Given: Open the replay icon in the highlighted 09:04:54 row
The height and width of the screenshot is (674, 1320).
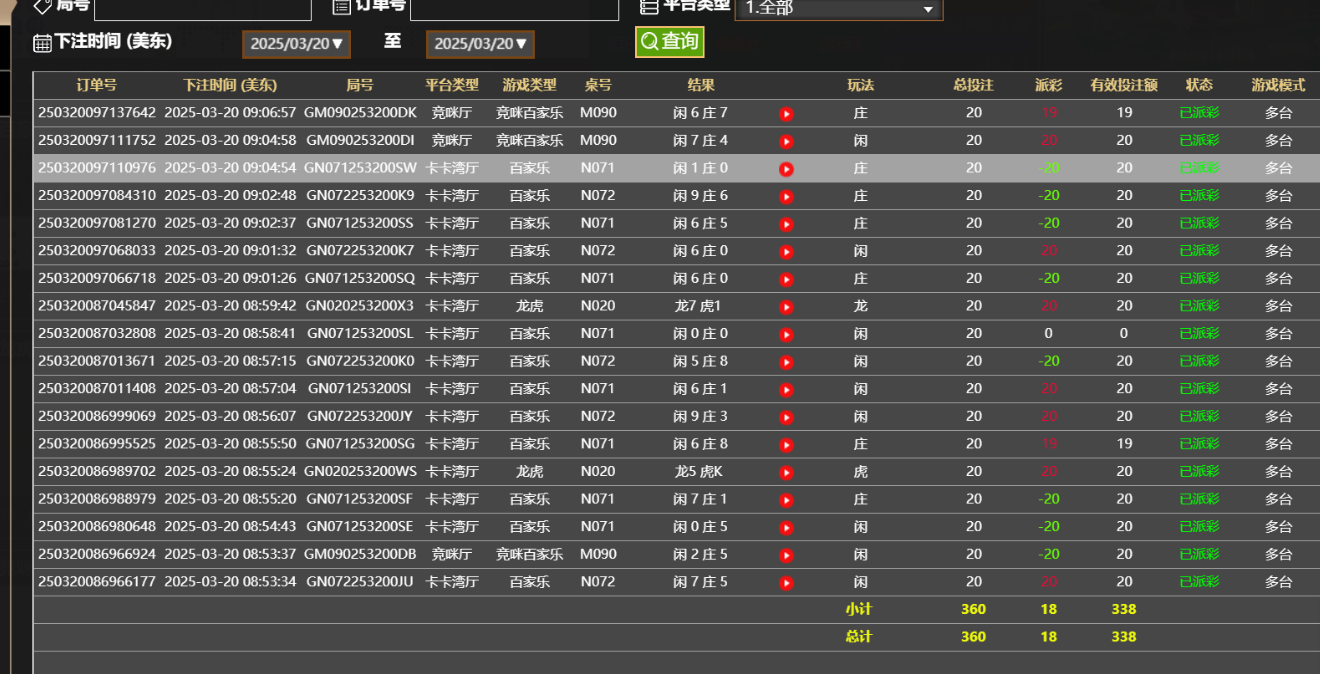Looking at the screenshot, I should 786,169.
